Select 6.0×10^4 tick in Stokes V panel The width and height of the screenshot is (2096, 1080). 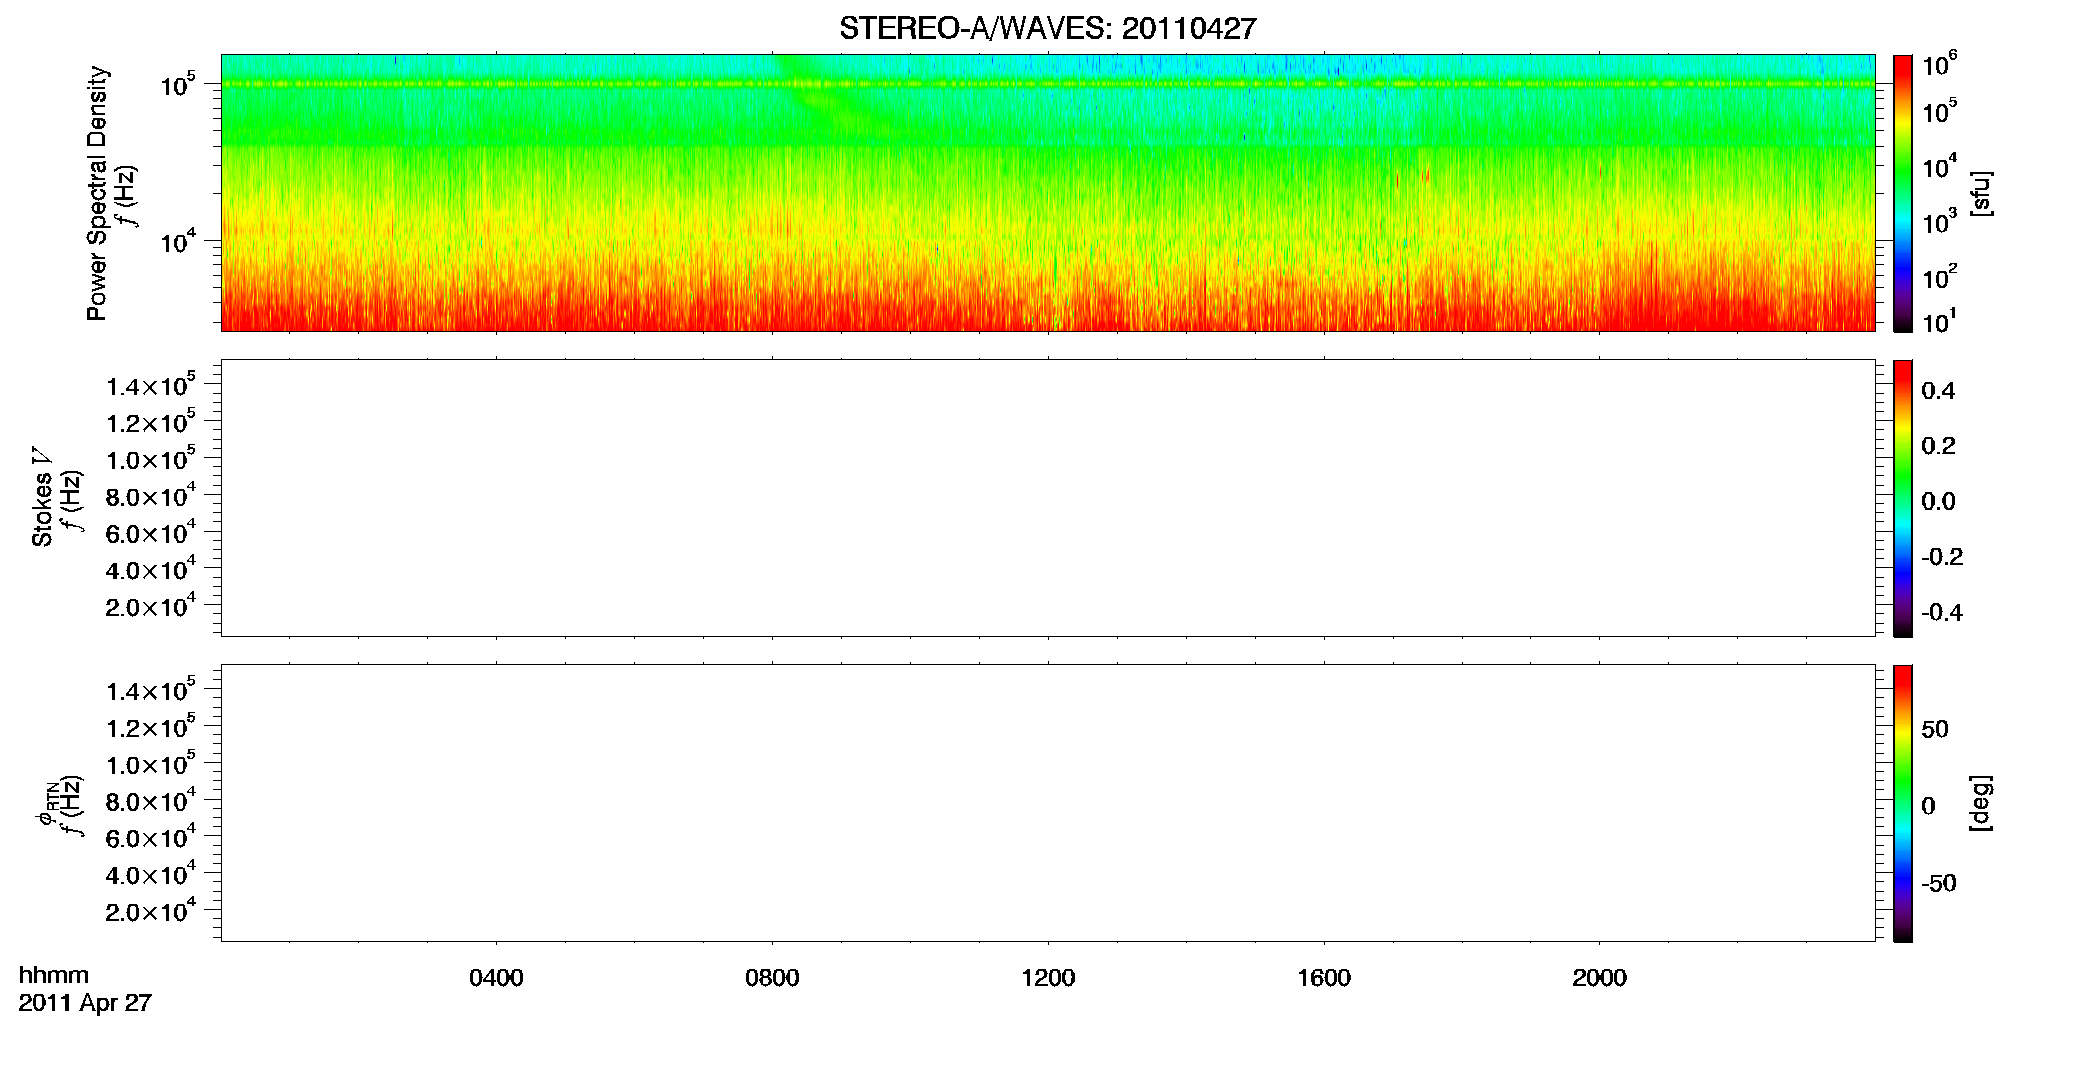tap(150, 532)
